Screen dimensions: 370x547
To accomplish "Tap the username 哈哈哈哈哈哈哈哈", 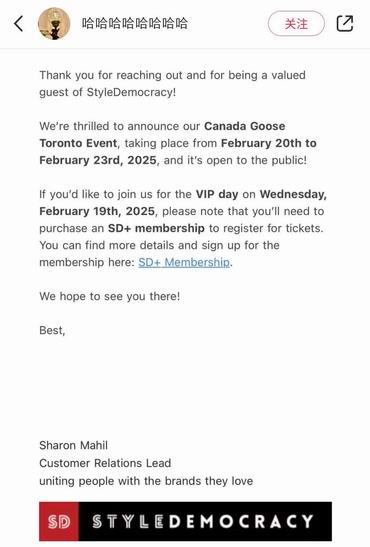I will coord(135,23).
